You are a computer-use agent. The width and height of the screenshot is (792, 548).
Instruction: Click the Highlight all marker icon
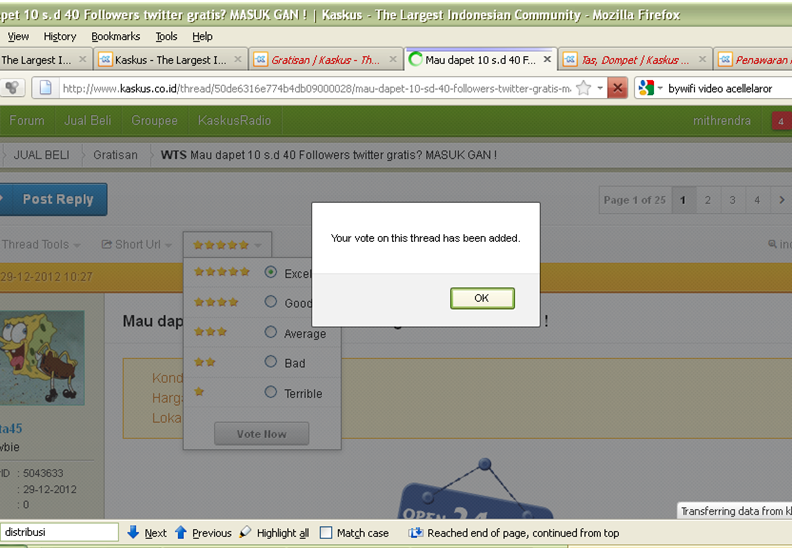245,532
